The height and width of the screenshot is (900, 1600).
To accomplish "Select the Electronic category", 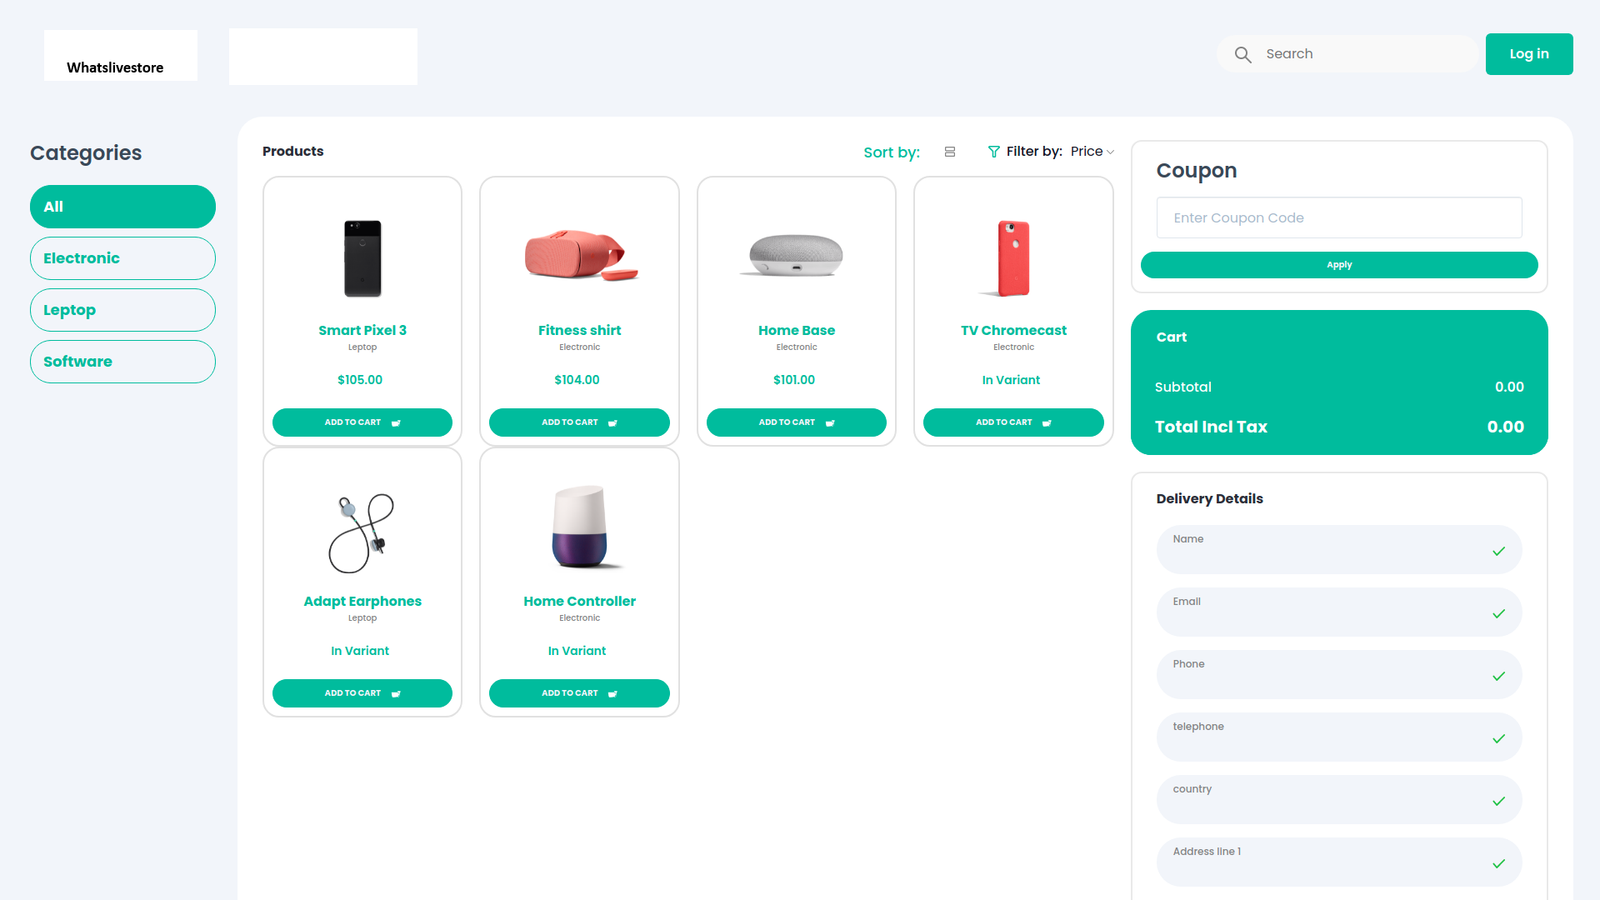I will click(x=123, y=258).
